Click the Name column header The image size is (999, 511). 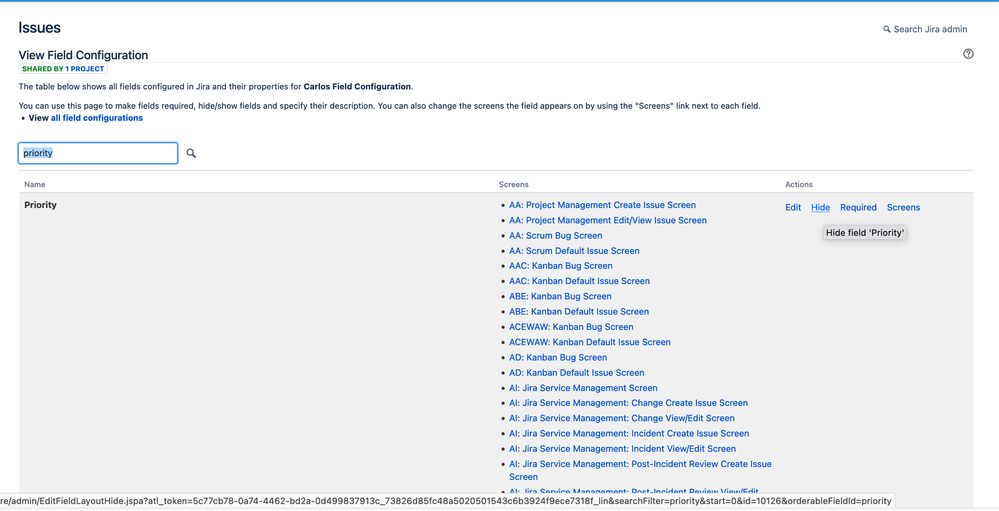(35, 185)
